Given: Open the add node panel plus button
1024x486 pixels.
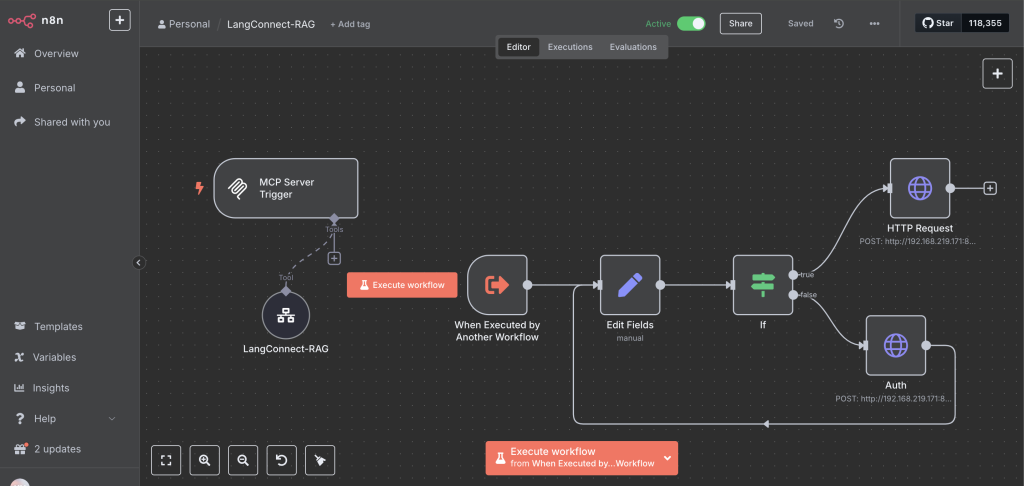Looking at the screenshot, I should pyautogui.click(x=997, y=74).
